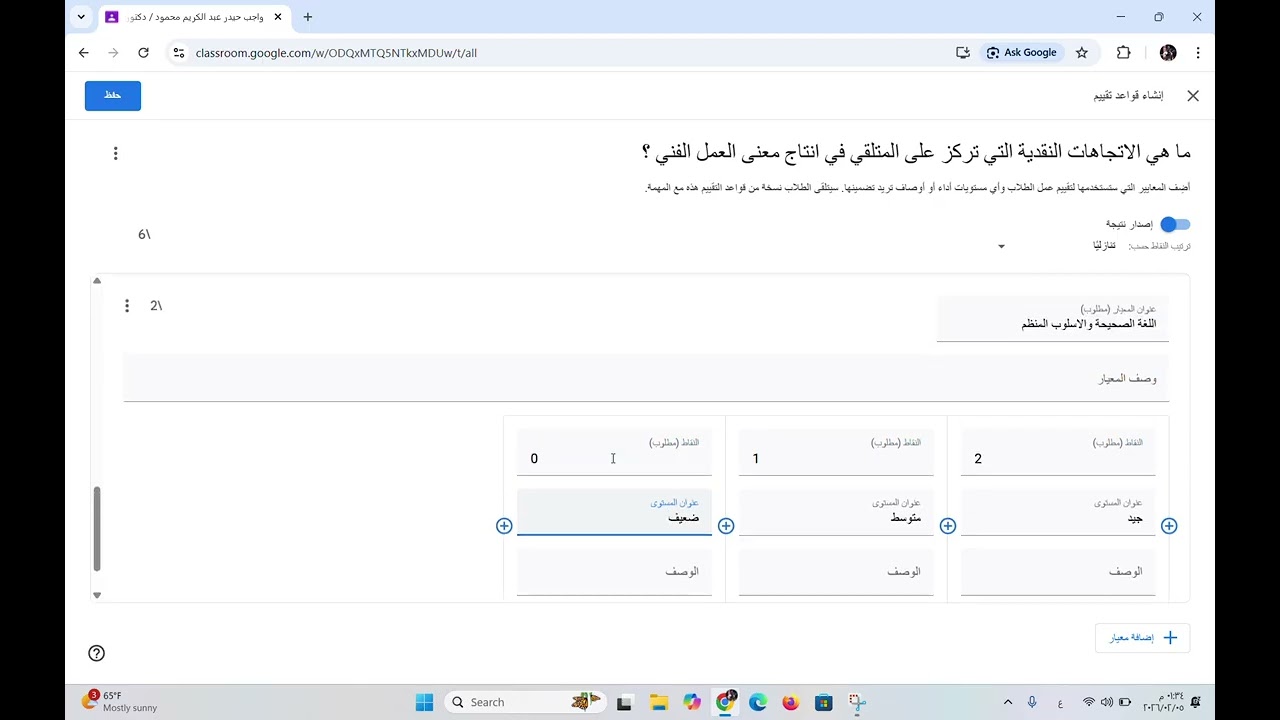Open the Chrome profile avatar

point(1168,53)
